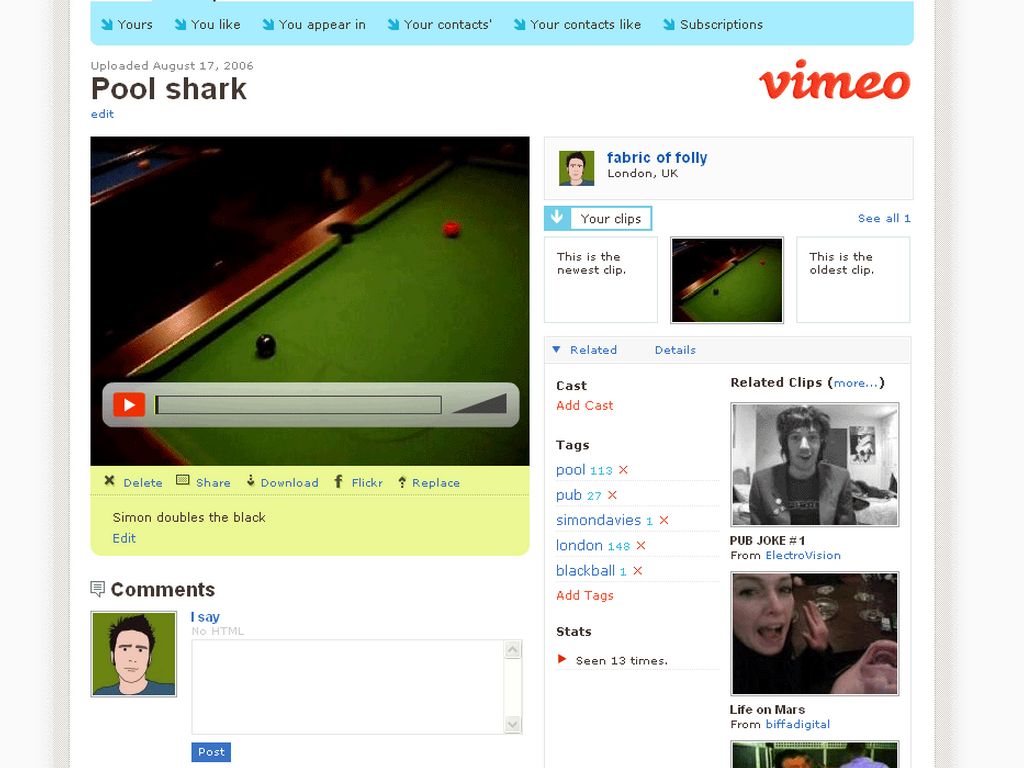The height and width of the screenshot is (768, 1024).
Task: Click the Share icon below video
Action: 183,481
